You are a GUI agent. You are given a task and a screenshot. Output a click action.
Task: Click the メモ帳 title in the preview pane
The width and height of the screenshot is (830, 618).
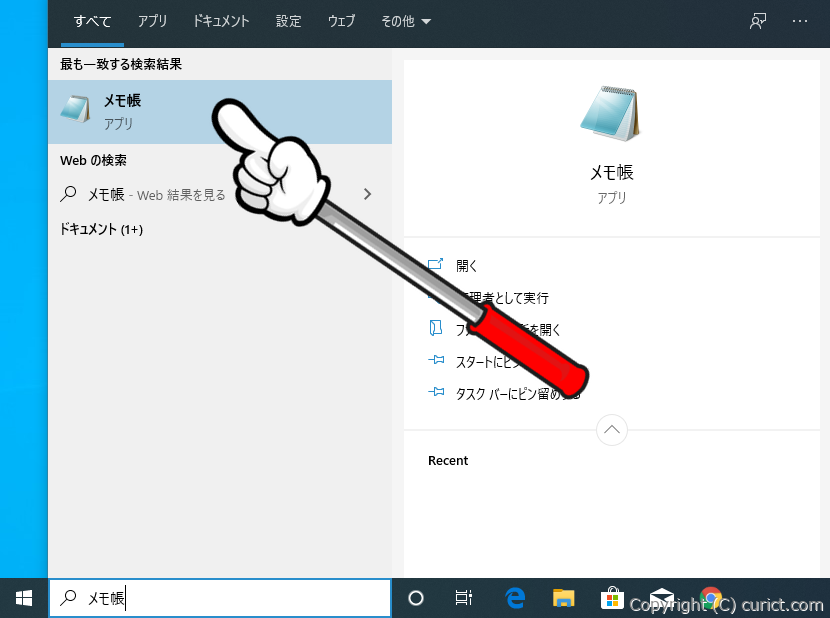(612, 173)
